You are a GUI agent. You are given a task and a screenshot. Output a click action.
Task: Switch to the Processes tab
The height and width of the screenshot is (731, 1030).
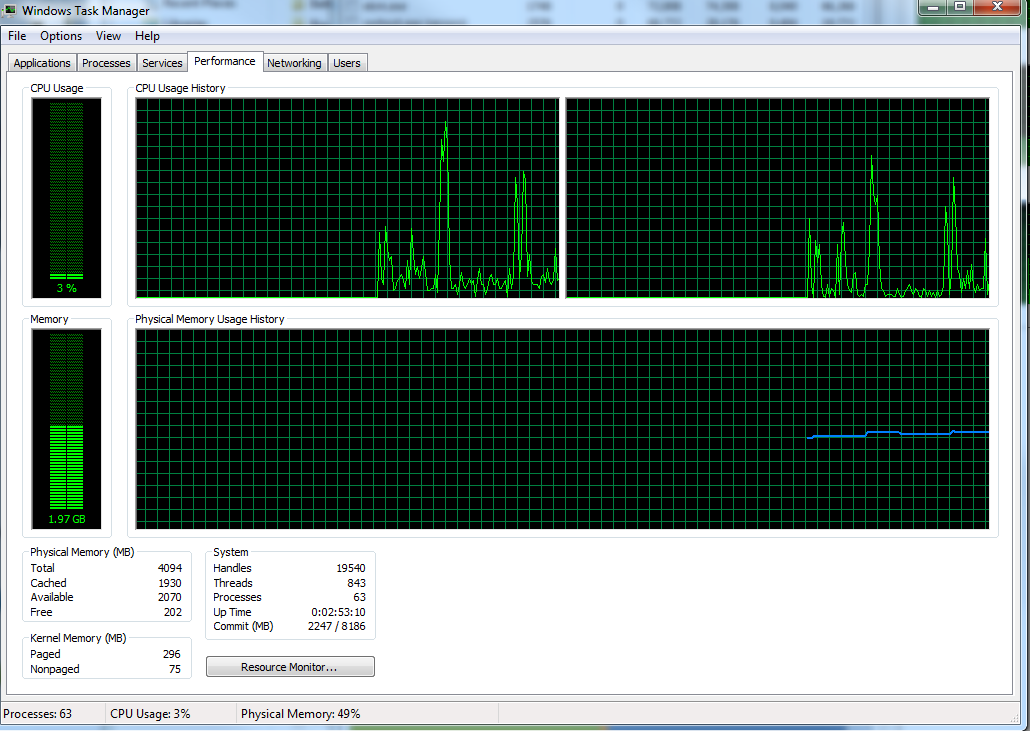[106, 63]
